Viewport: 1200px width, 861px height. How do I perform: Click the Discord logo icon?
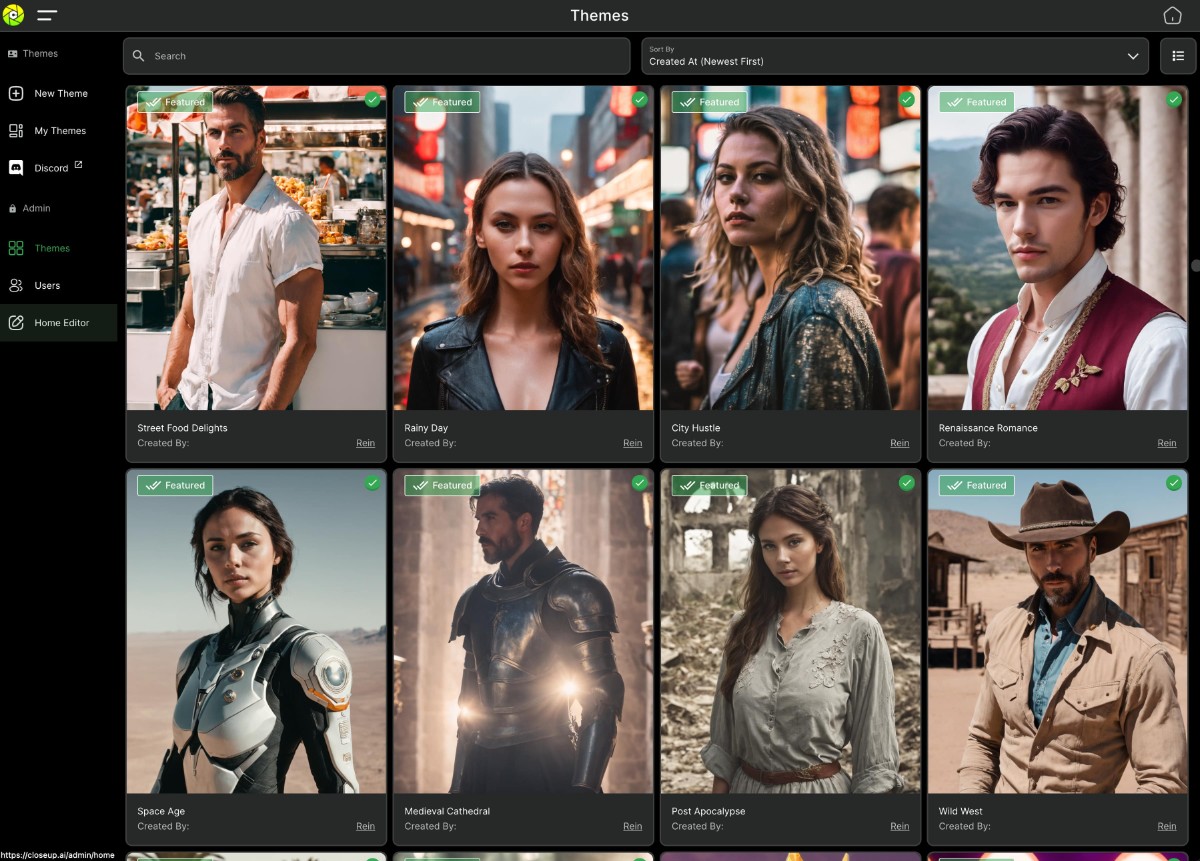pyautogui.click(x=16, y=168)
